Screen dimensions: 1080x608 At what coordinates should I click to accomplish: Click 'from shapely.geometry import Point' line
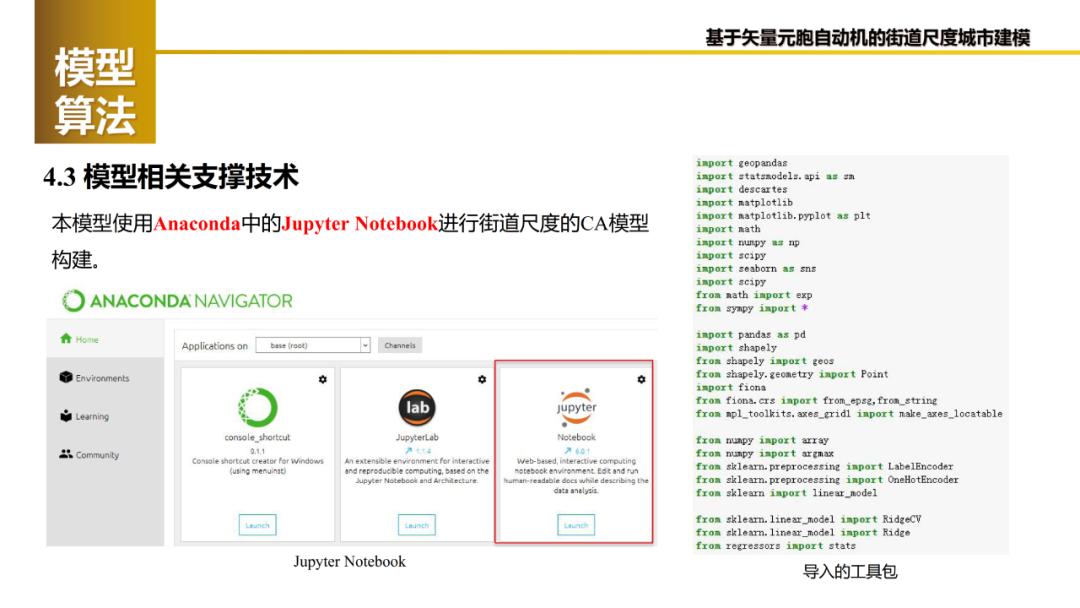click(x=792, y=374)
